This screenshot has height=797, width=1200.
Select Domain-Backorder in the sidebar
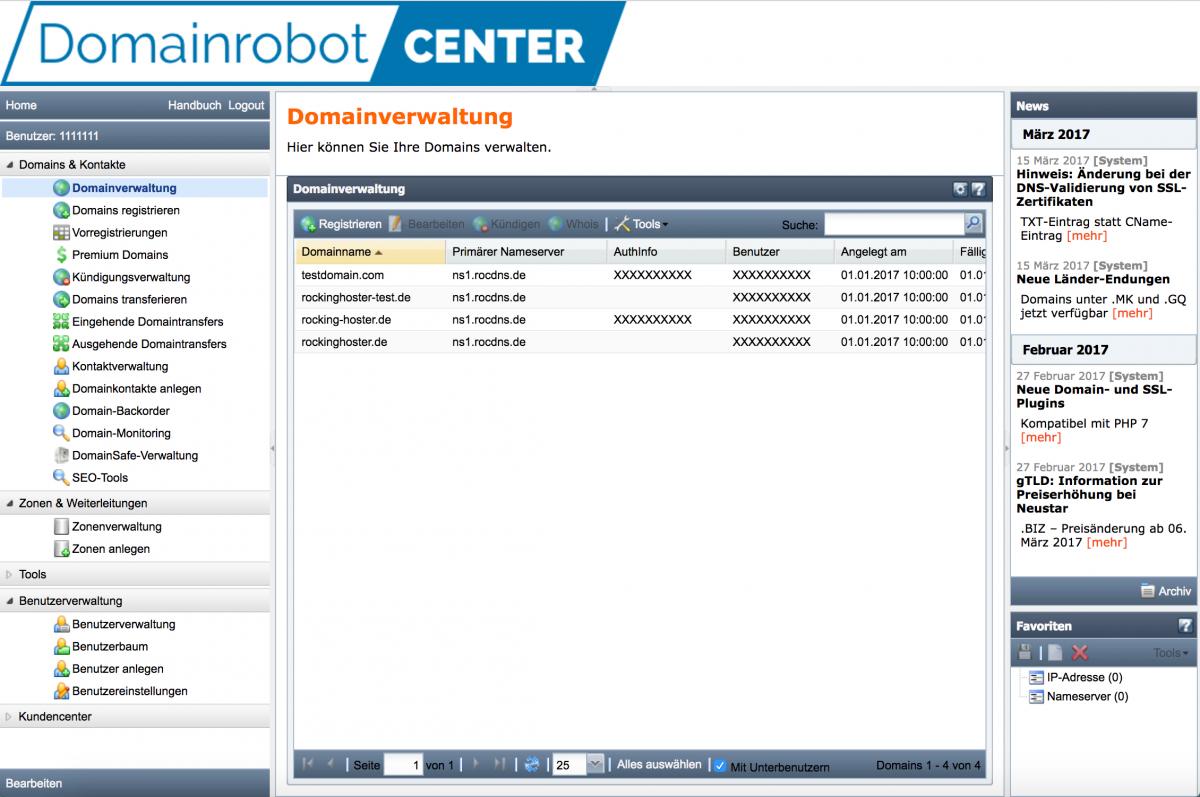pyautogui.click(x=121, y=411)
